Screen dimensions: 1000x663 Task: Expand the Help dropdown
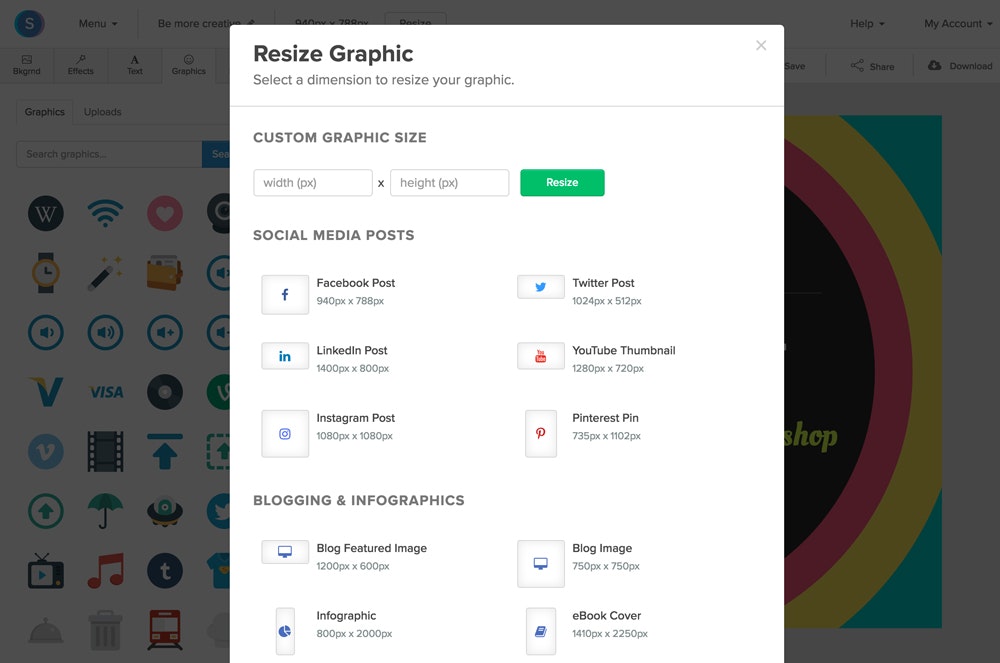tap(867, 24)
